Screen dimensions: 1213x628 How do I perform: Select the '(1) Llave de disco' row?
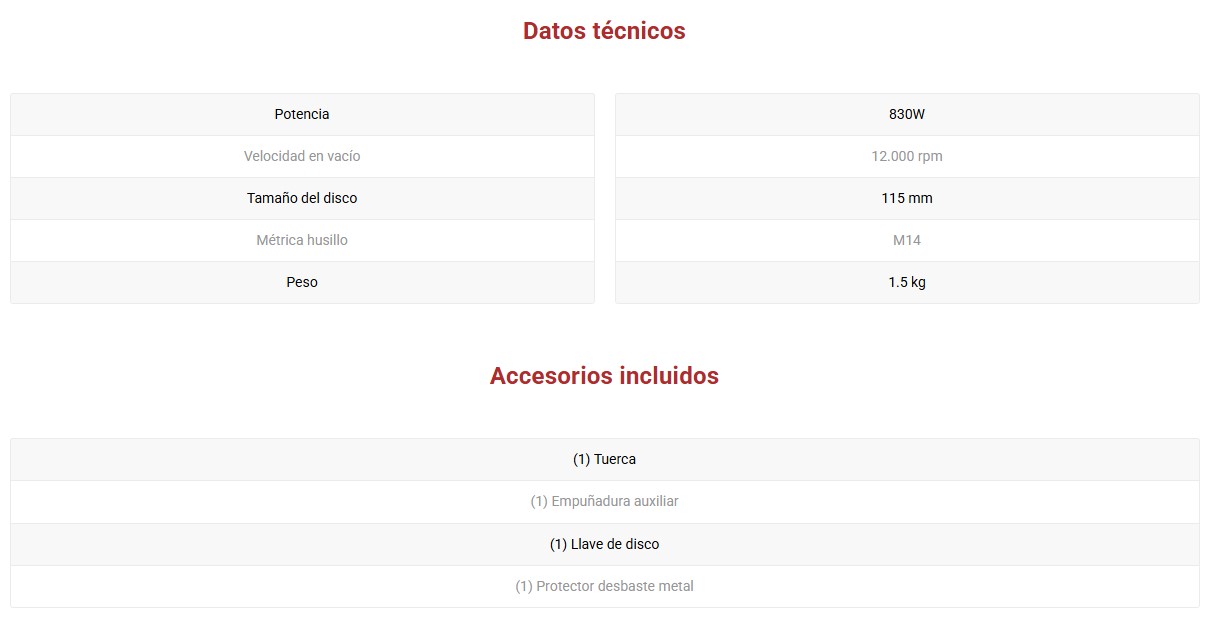pyautogui.click(x=604, y=544)
